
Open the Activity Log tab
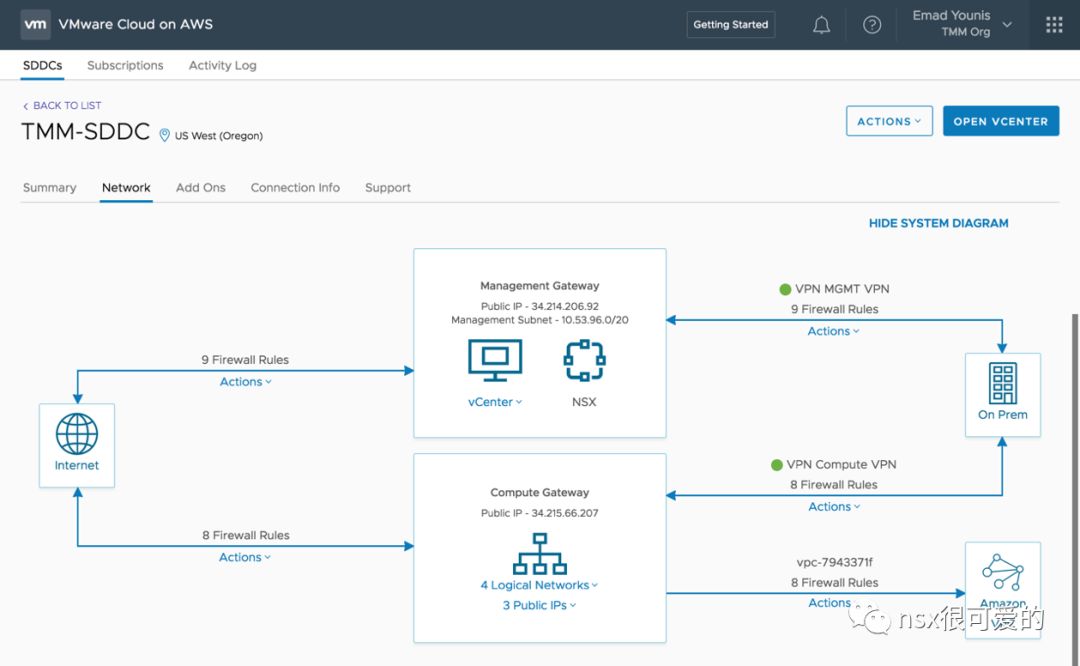point(222,65)
